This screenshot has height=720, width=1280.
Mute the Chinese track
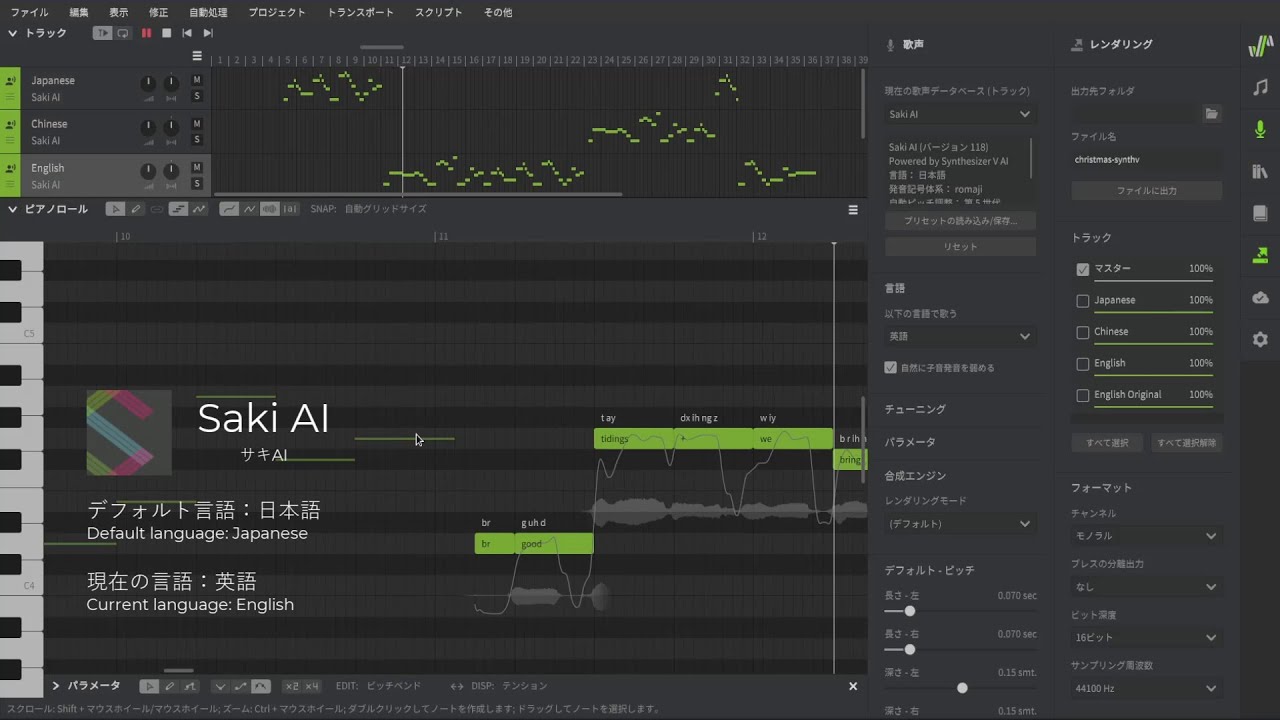(197, 124)
